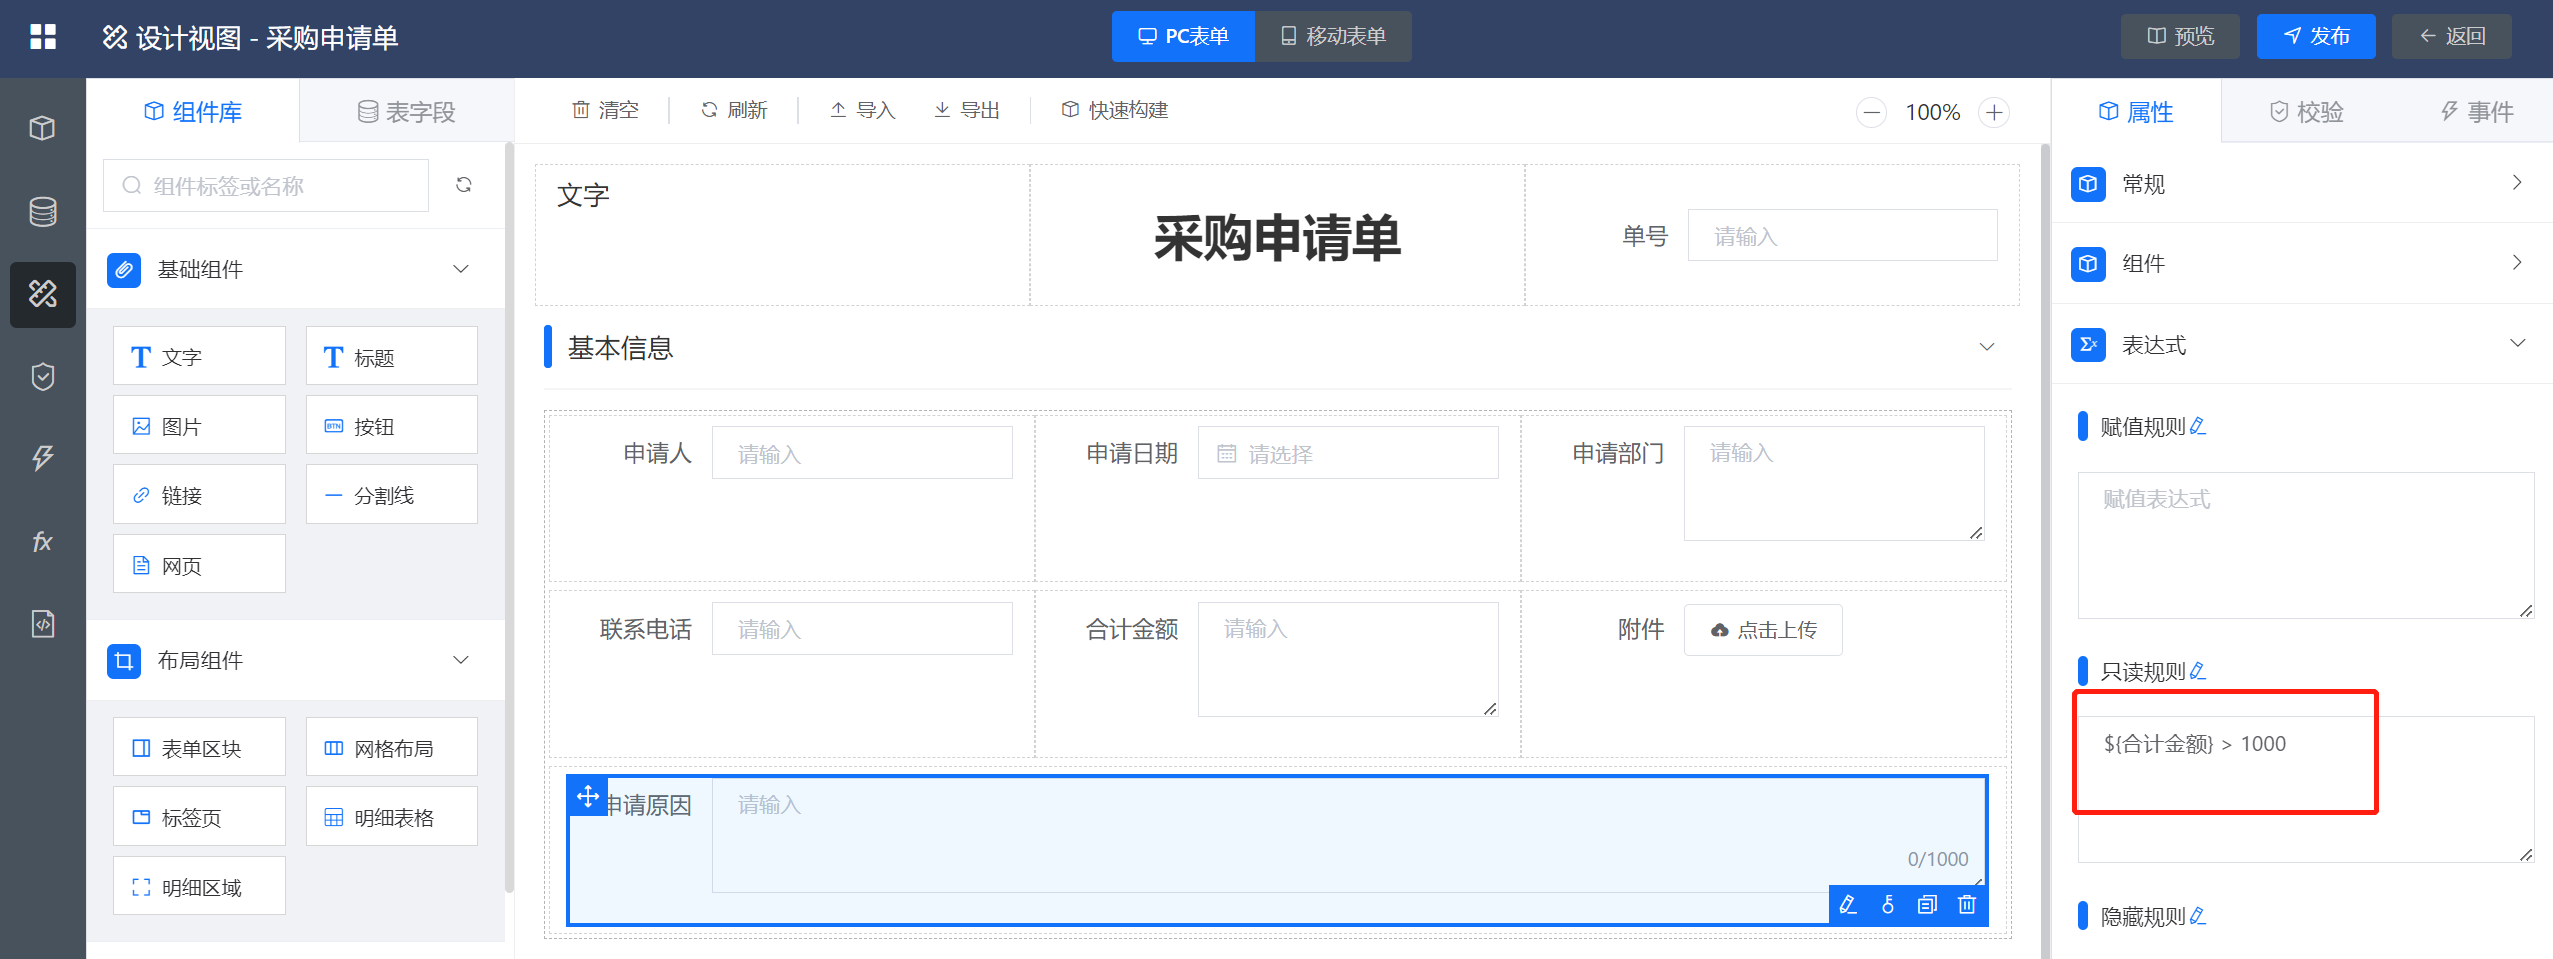This screenshot has width=2553, height=959.
Task: Collapse the 布局组件 section
Action: pyautogui.click(x=461, y=660)
